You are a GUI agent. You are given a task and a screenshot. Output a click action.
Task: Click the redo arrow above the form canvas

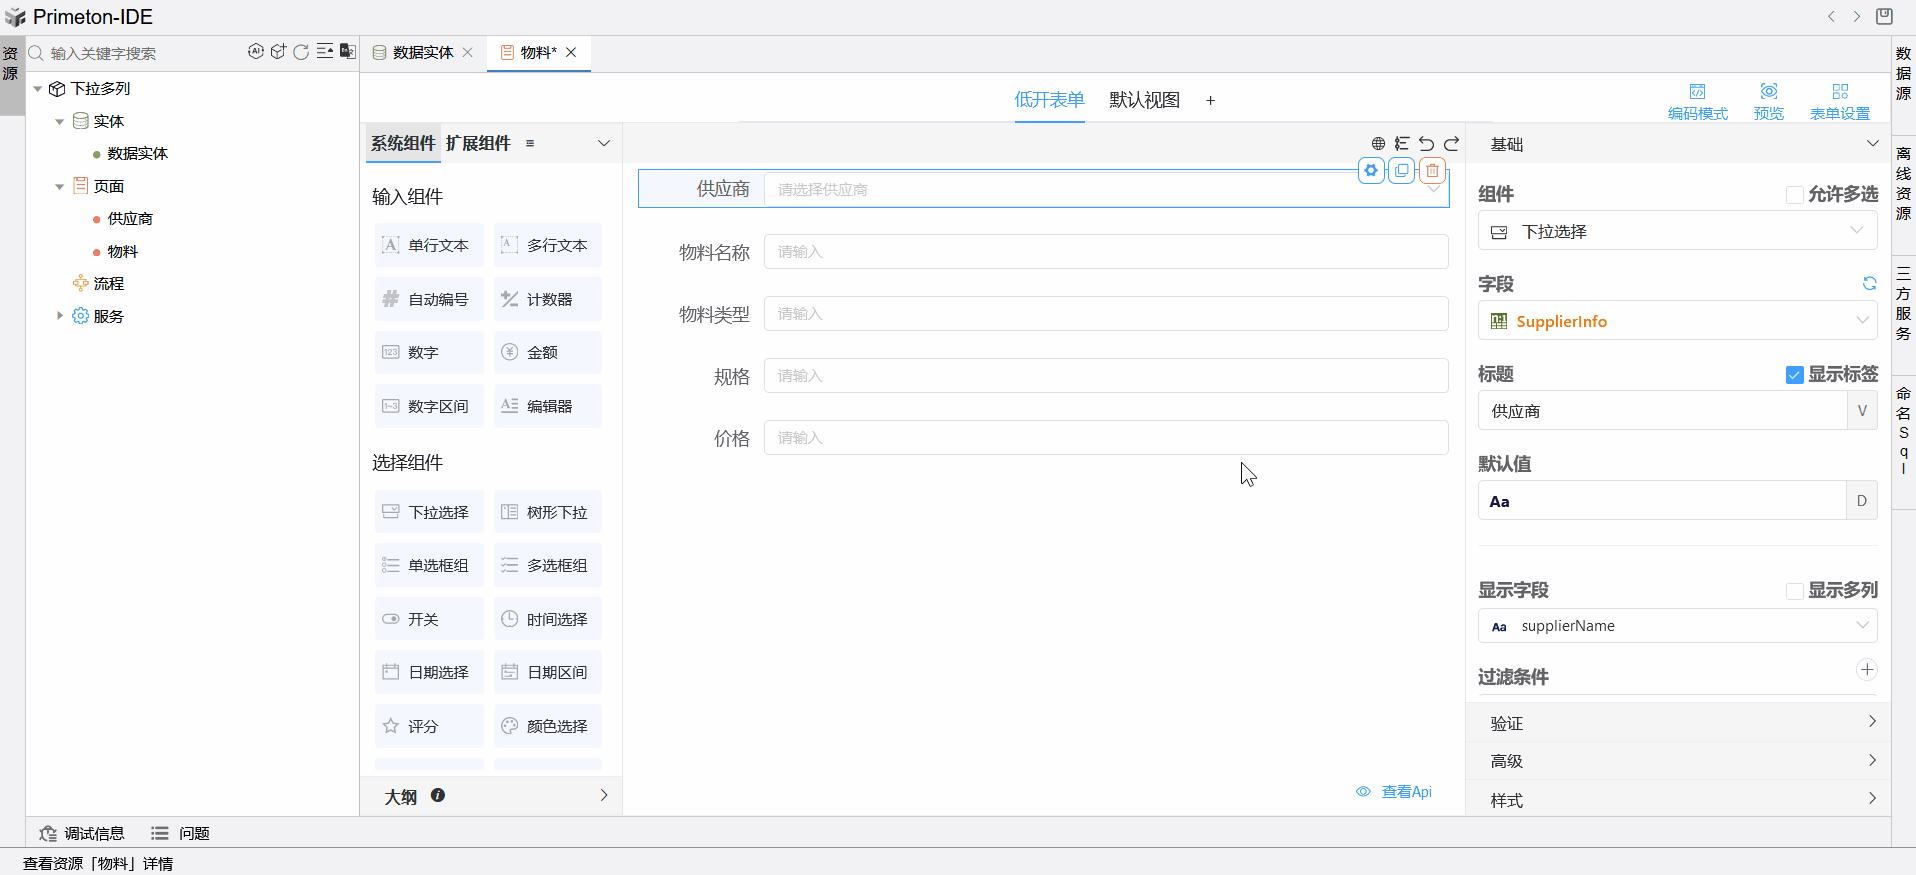pyautogui.click(x=1451, y=144)
